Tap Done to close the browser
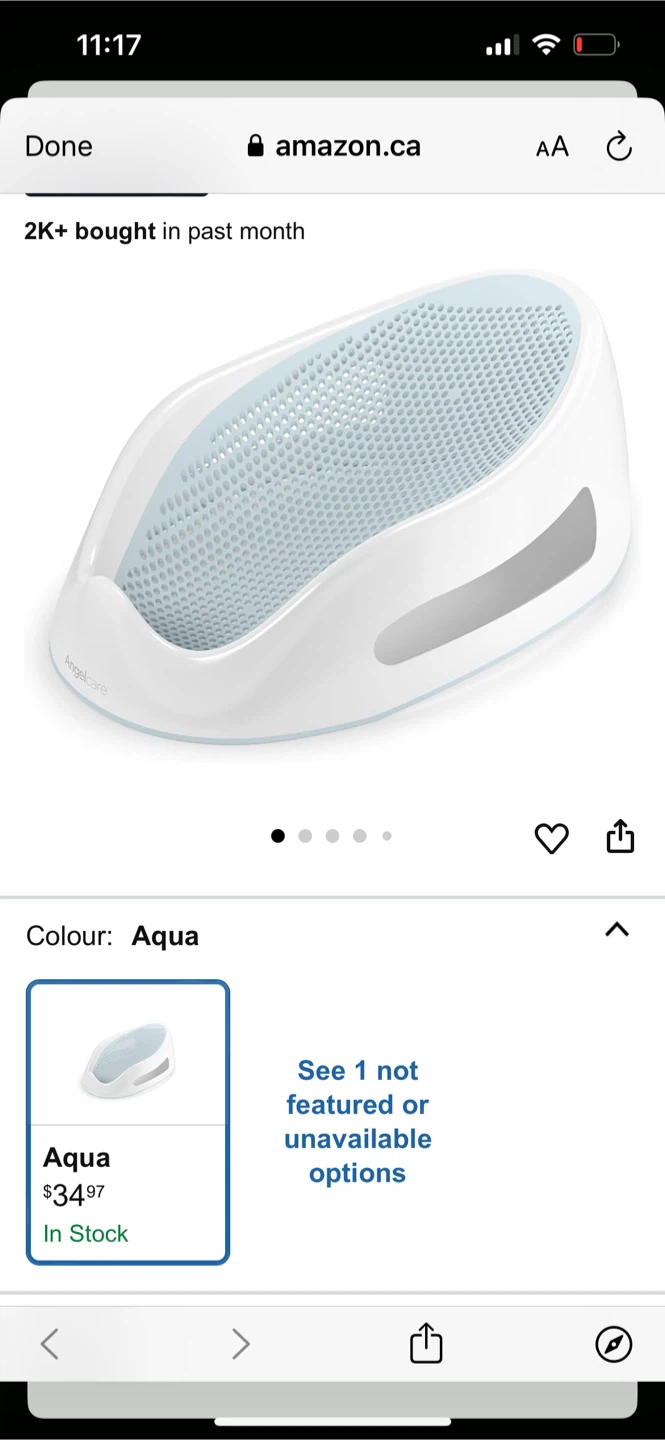Viewport: 665px width, 1440px height. (x=59, y=146)
